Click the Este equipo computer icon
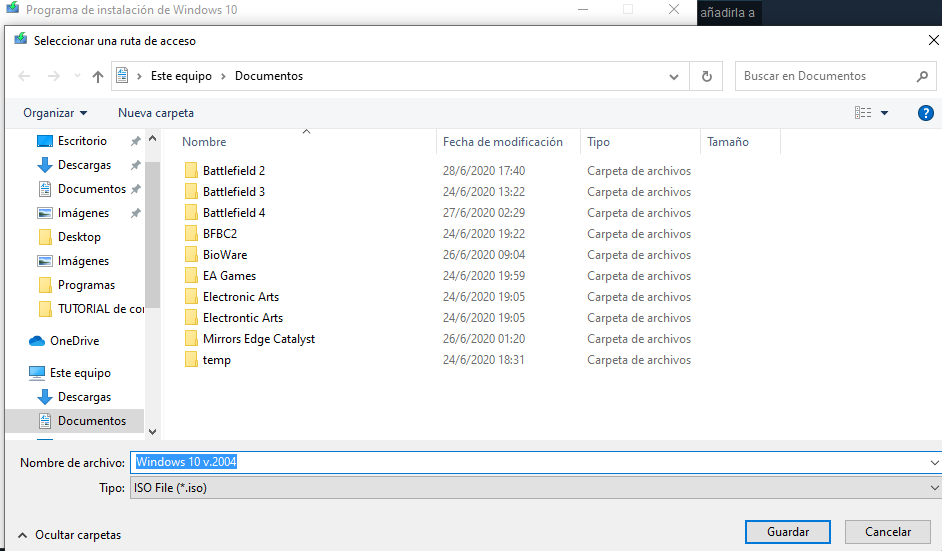 click(x=37, y=373)
